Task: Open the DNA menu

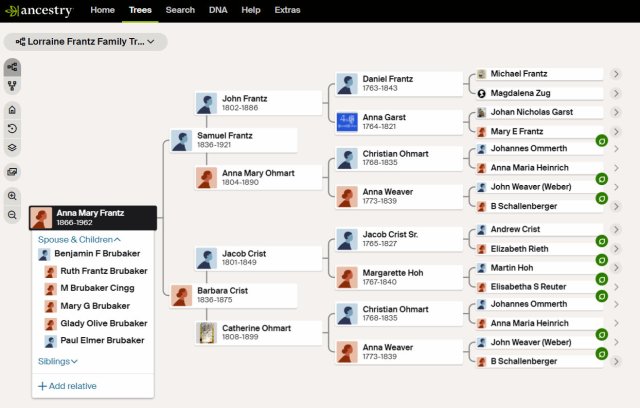Action: point(217,10)
